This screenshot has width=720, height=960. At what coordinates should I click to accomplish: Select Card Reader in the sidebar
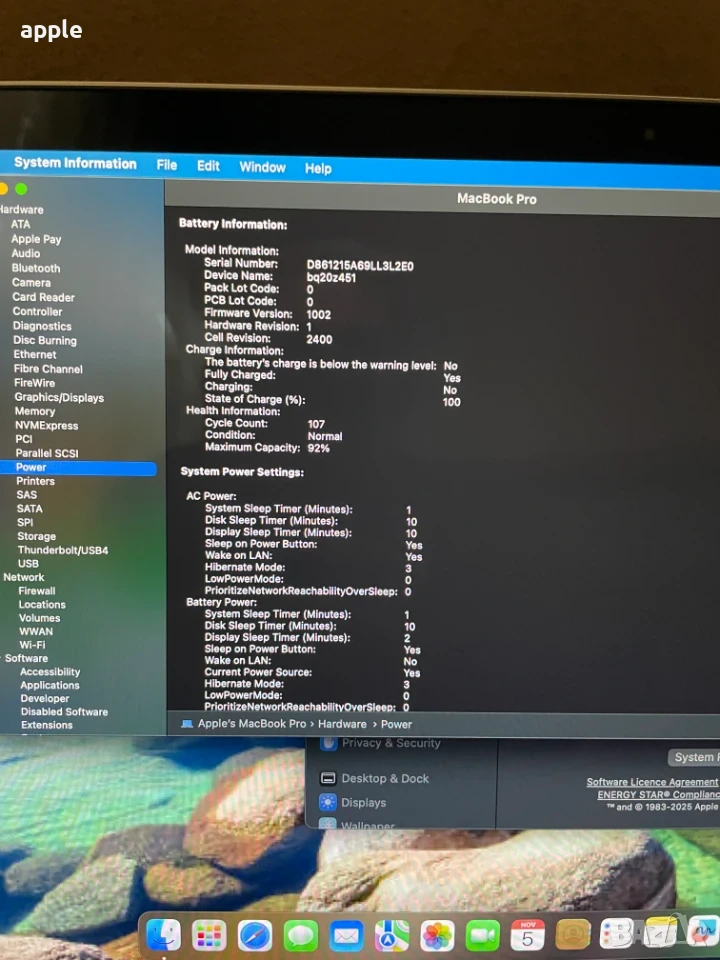pos(43,298)
